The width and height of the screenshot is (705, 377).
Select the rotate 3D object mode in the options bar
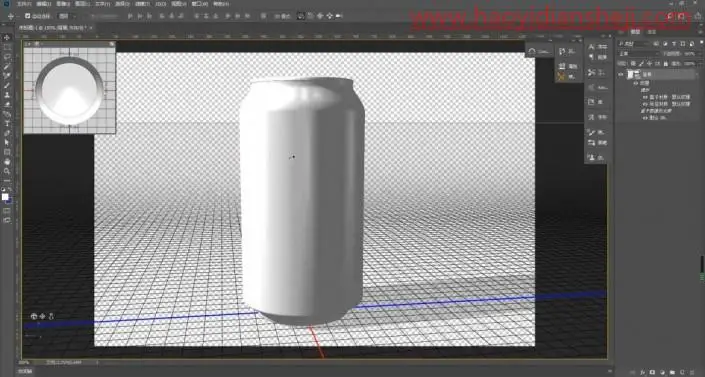301,16
